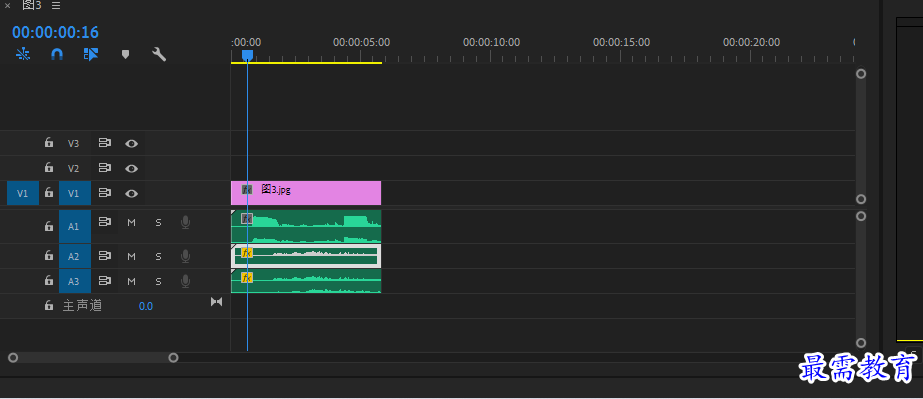Click master track output meter bowtie icon

tap(217, 301)
